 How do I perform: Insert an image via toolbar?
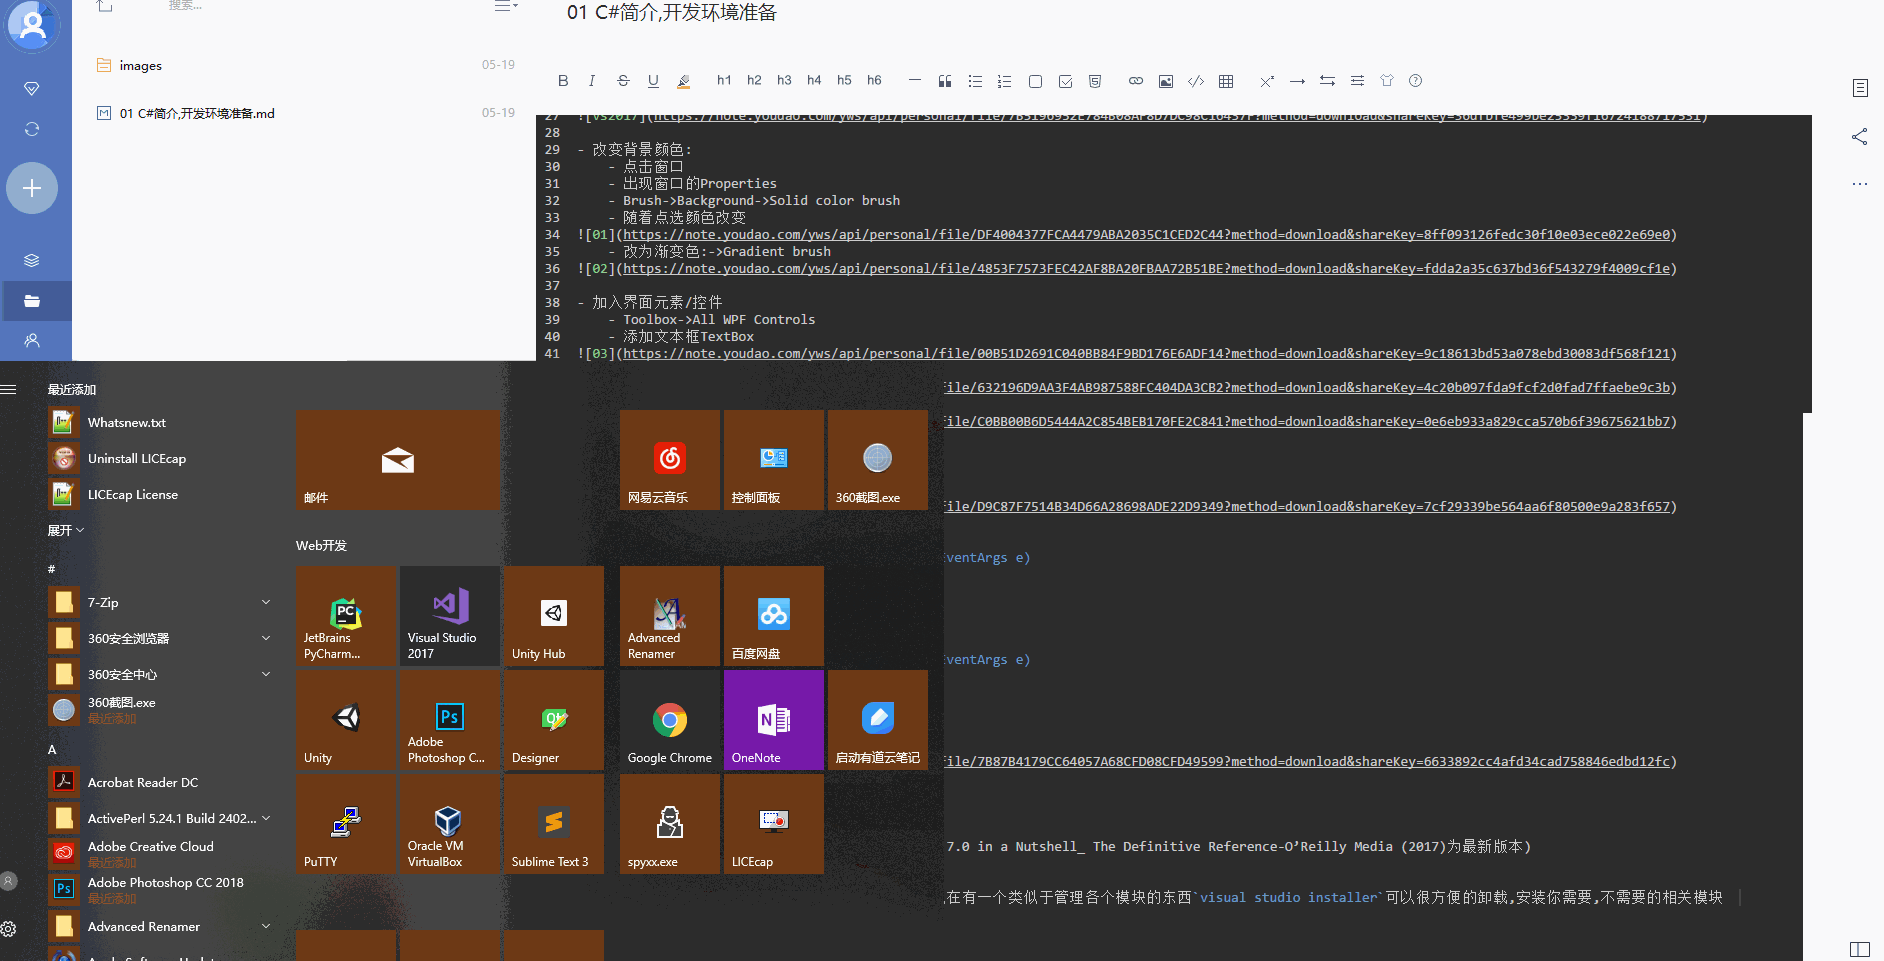[1166, 81]
